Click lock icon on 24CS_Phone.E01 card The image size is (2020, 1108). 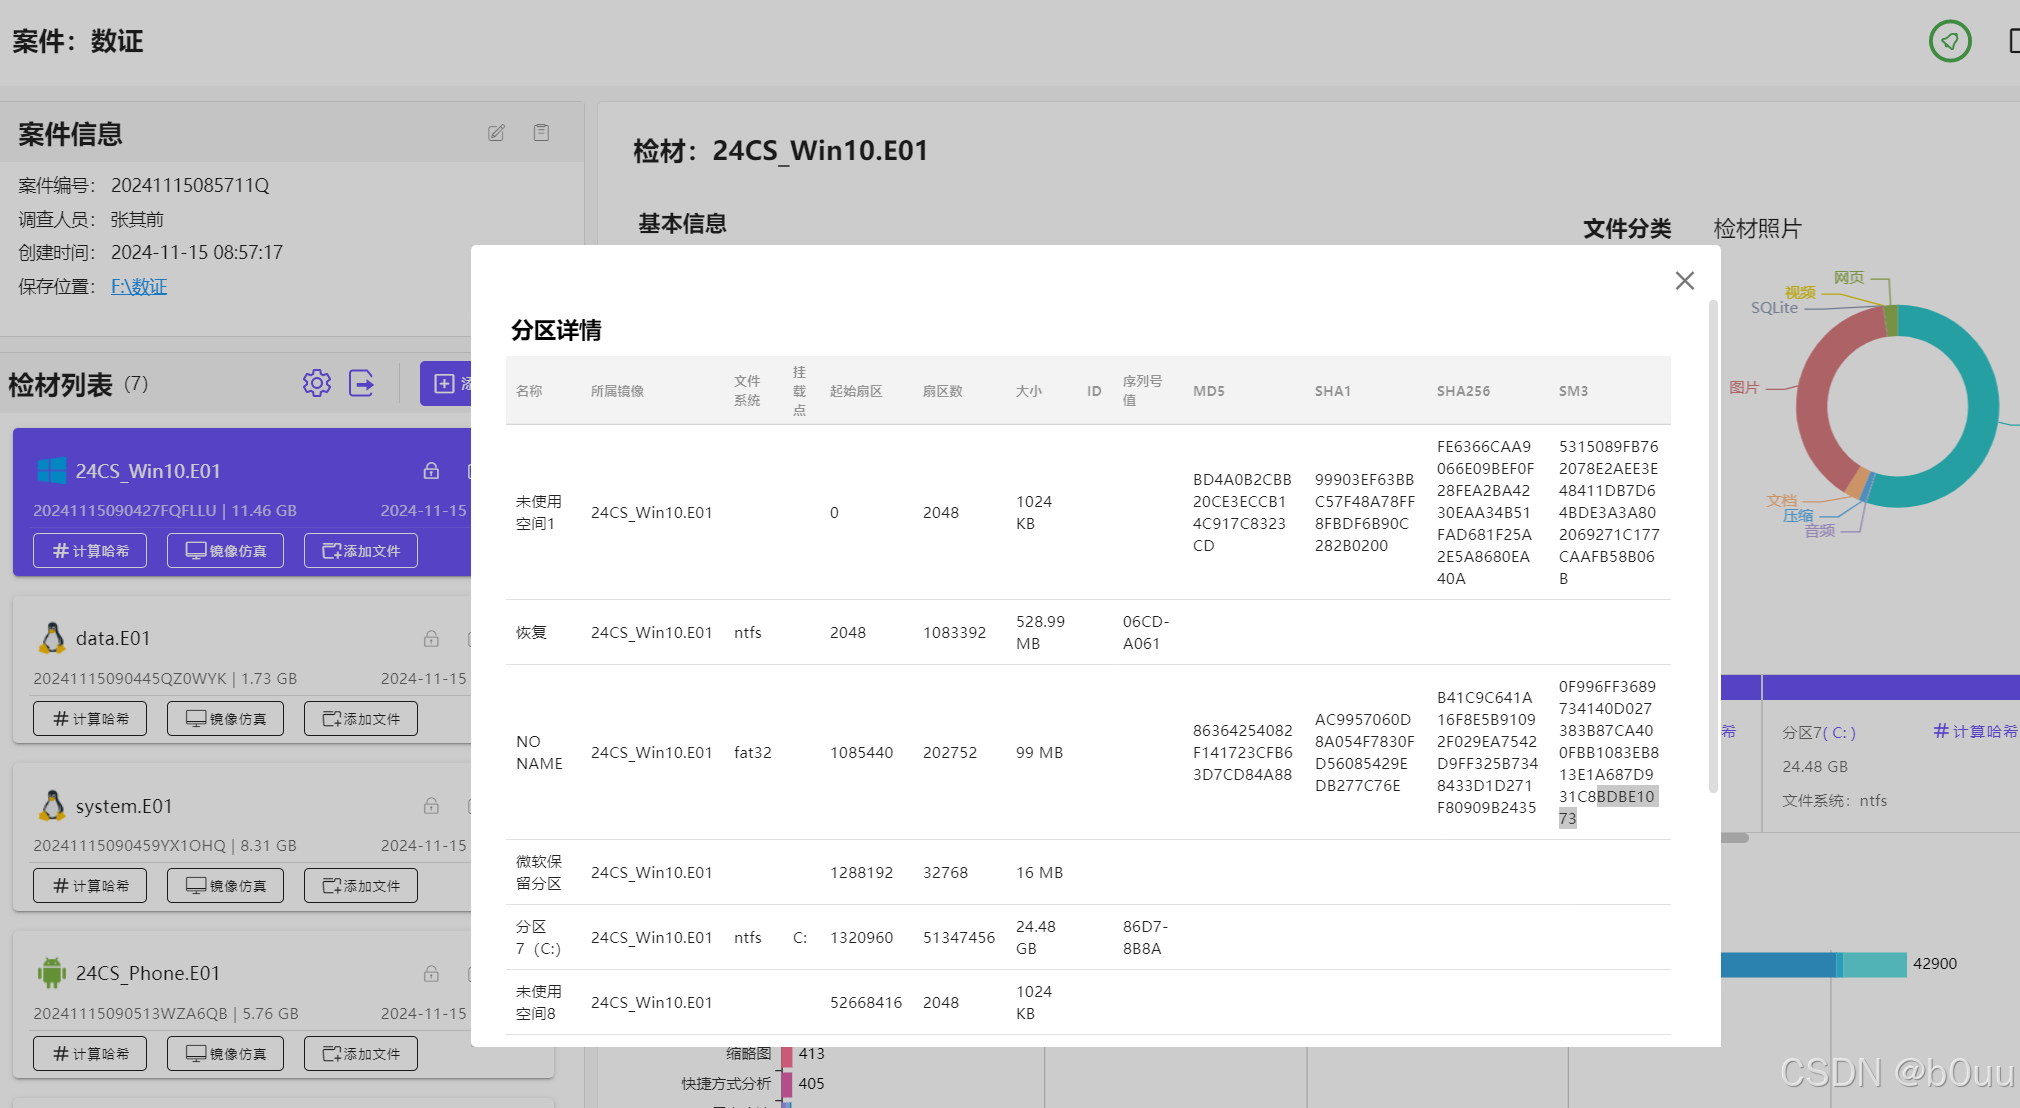coord(431,973)
